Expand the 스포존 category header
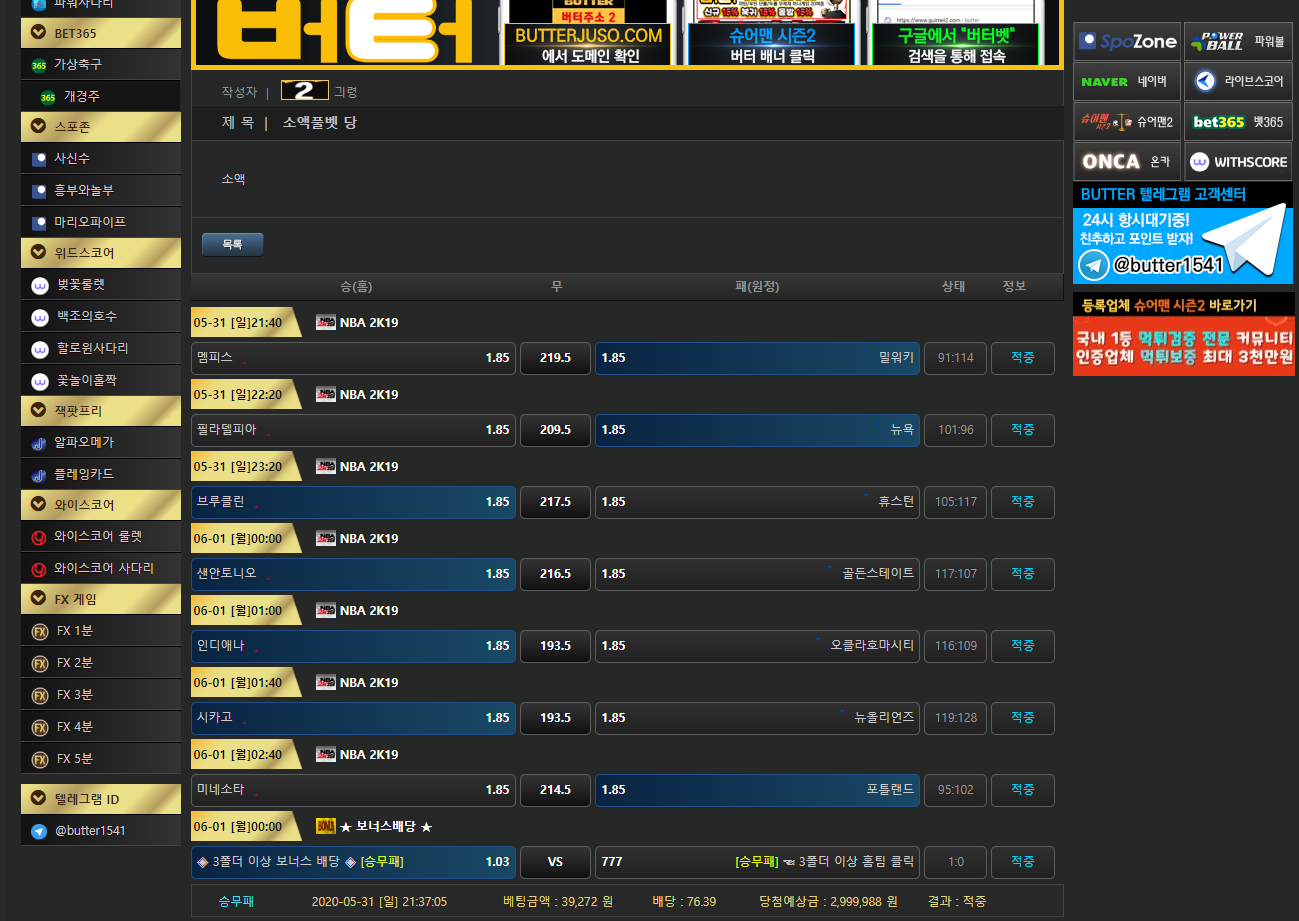1299x921 pixels. 39,127
